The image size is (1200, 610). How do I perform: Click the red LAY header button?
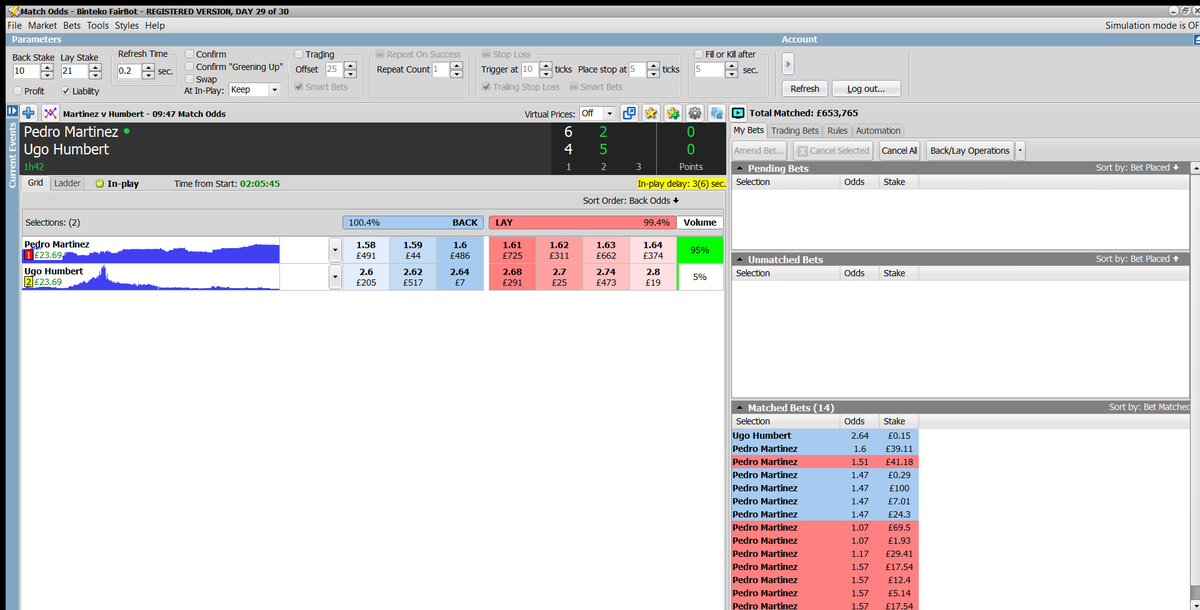coord(581,222)
